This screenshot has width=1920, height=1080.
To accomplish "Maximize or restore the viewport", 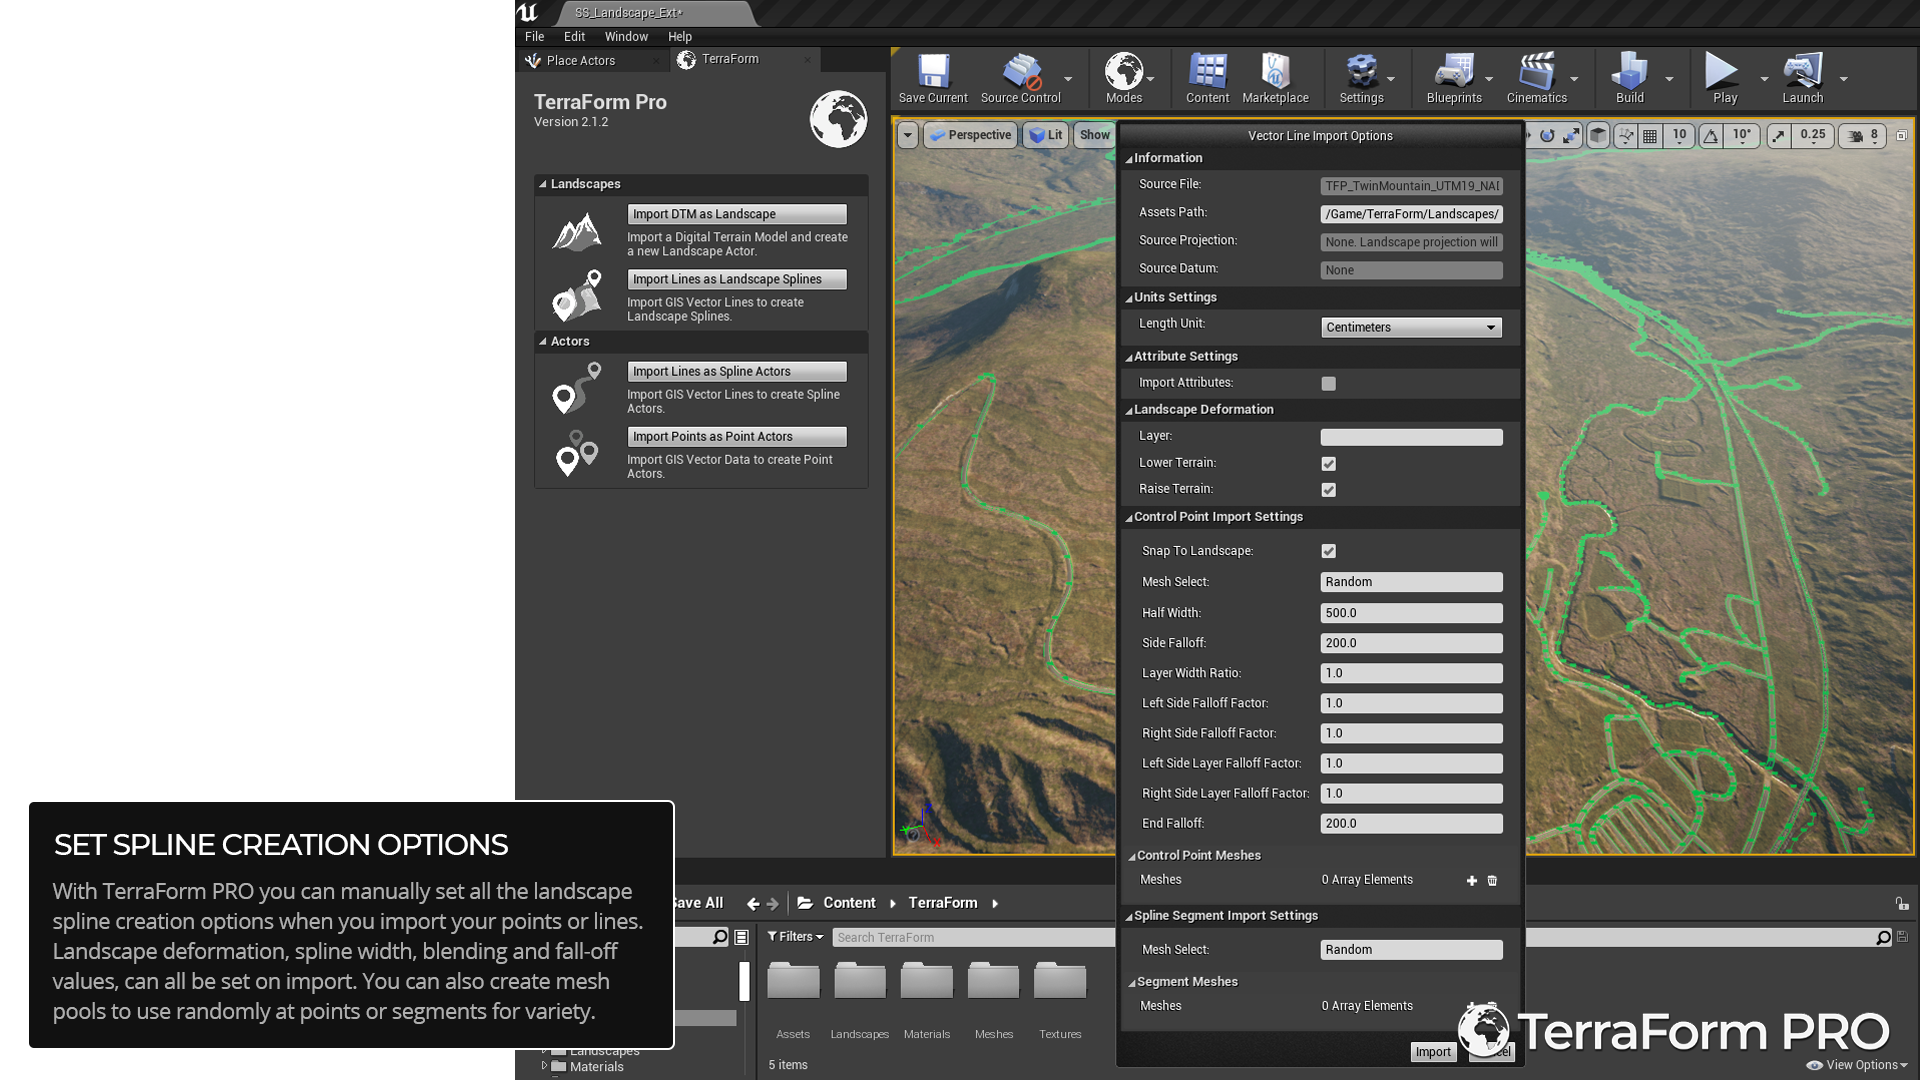I will click(x=1902, y=136).
